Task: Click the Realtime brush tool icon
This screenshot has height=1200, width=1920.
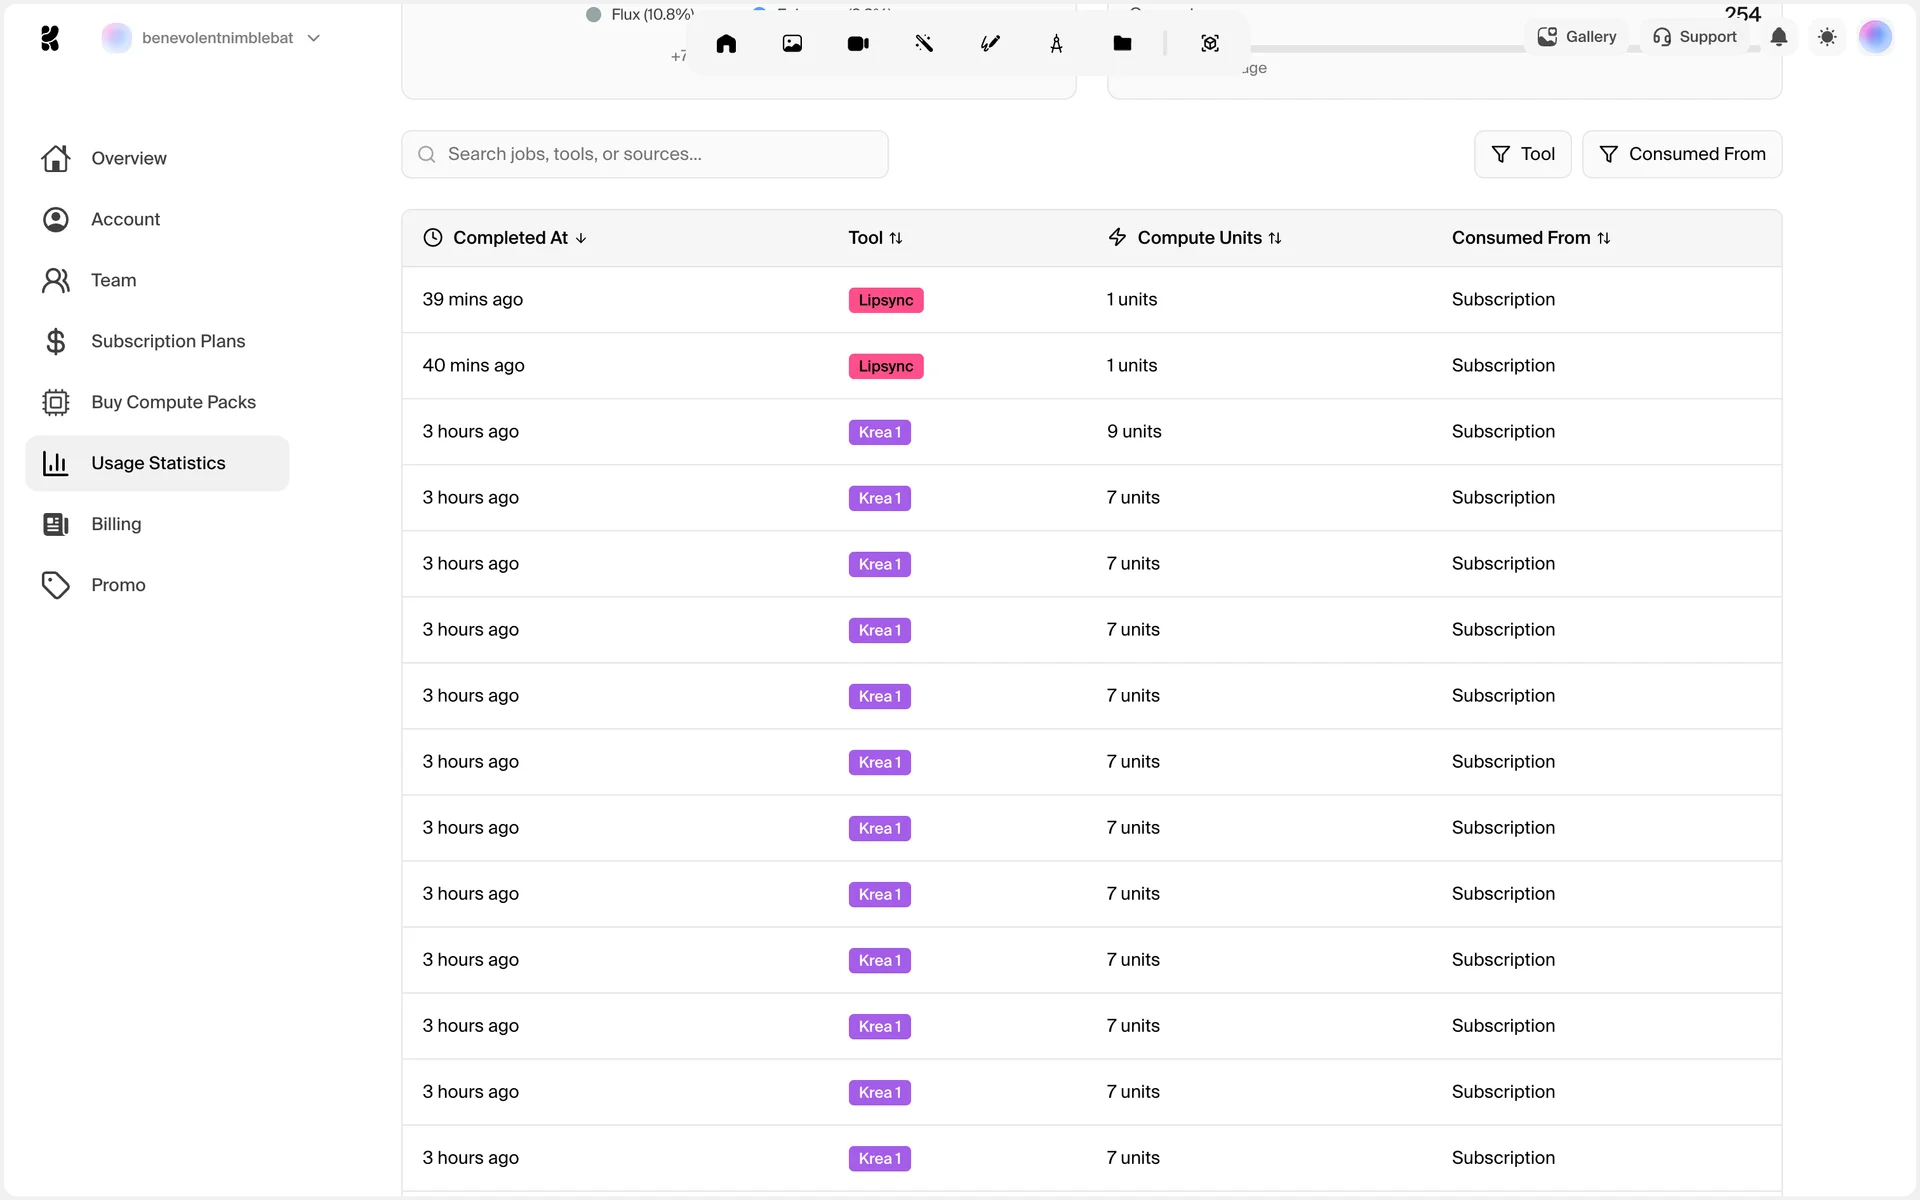Action: tap(990, 43)
